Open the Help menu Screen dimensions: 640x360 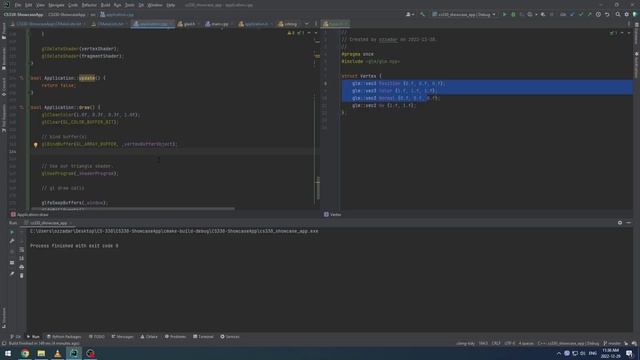click(171, 5)
